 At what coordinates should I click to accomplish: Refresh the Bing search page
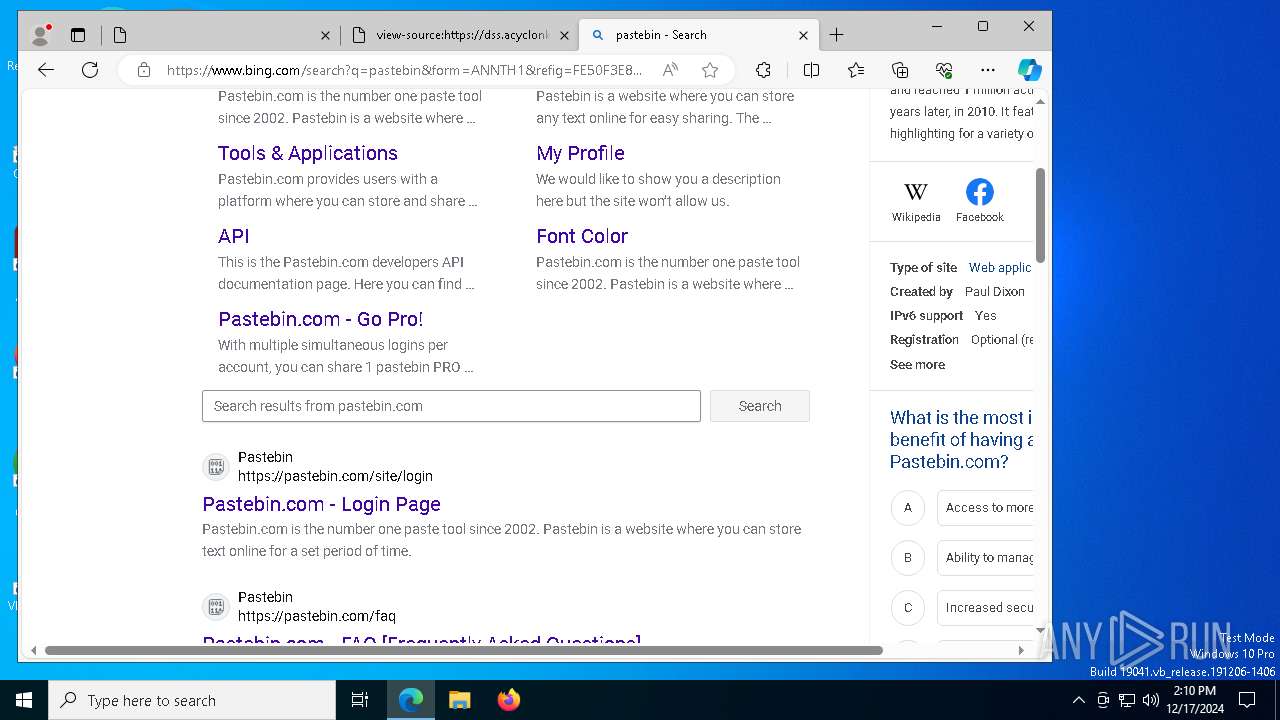(90, 70)
